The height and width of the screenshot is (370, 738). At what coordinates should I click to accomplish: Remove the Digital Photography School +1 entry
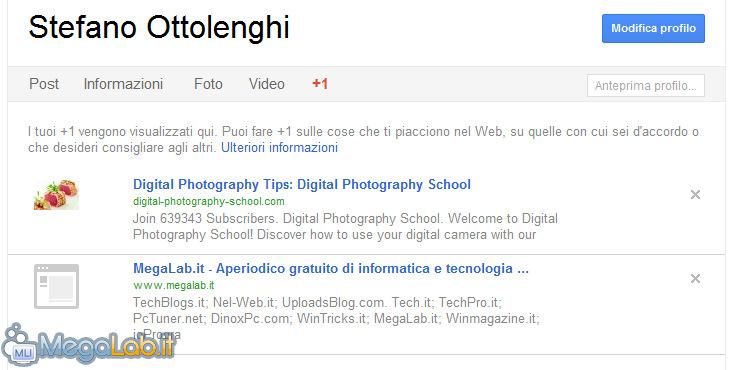[x=695, y=194]
